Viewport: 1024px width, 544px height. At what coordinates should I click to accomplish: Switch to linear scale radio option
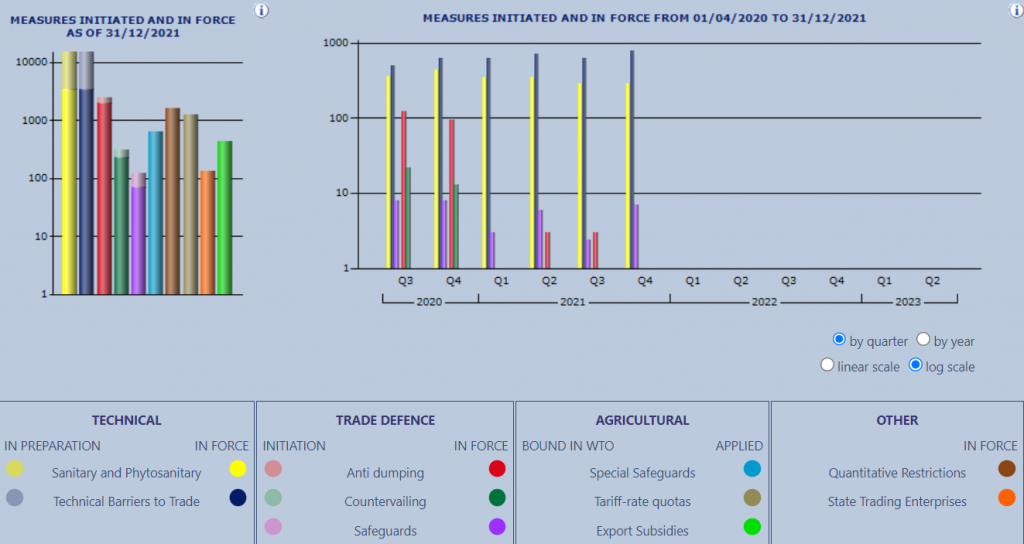pyautogui.click(x=827, y=365)
